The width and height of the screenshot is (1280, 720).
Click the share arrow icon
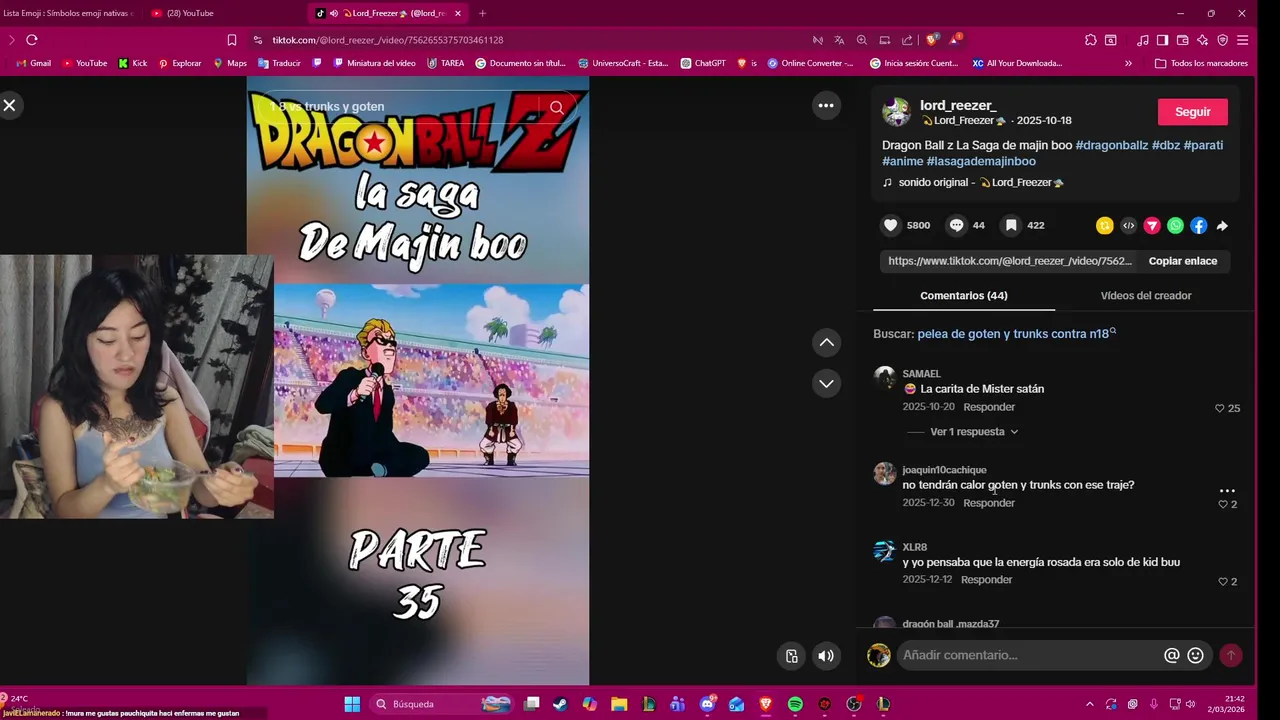pos(1222,226)
